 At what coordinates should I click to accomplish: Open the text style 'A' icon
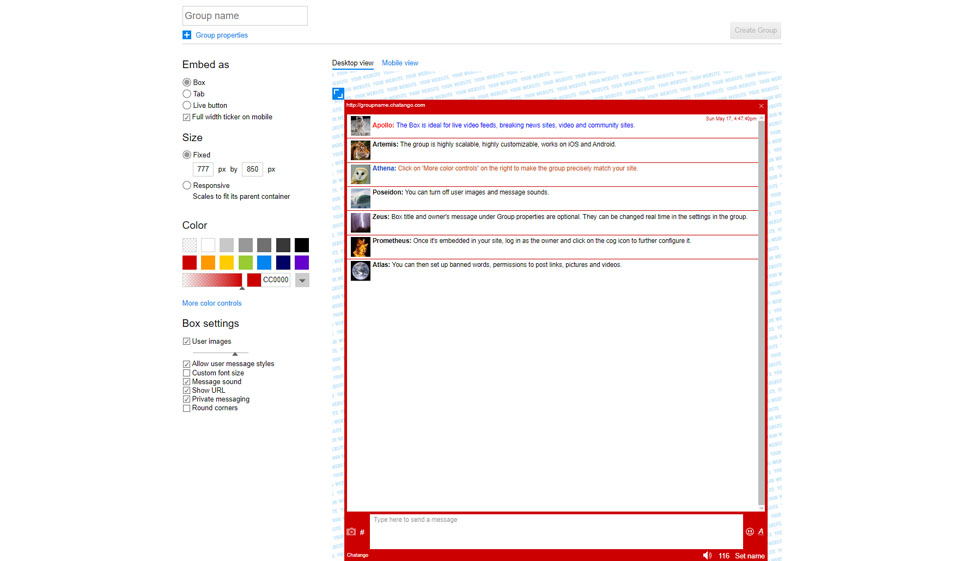[x=761, y=532]
